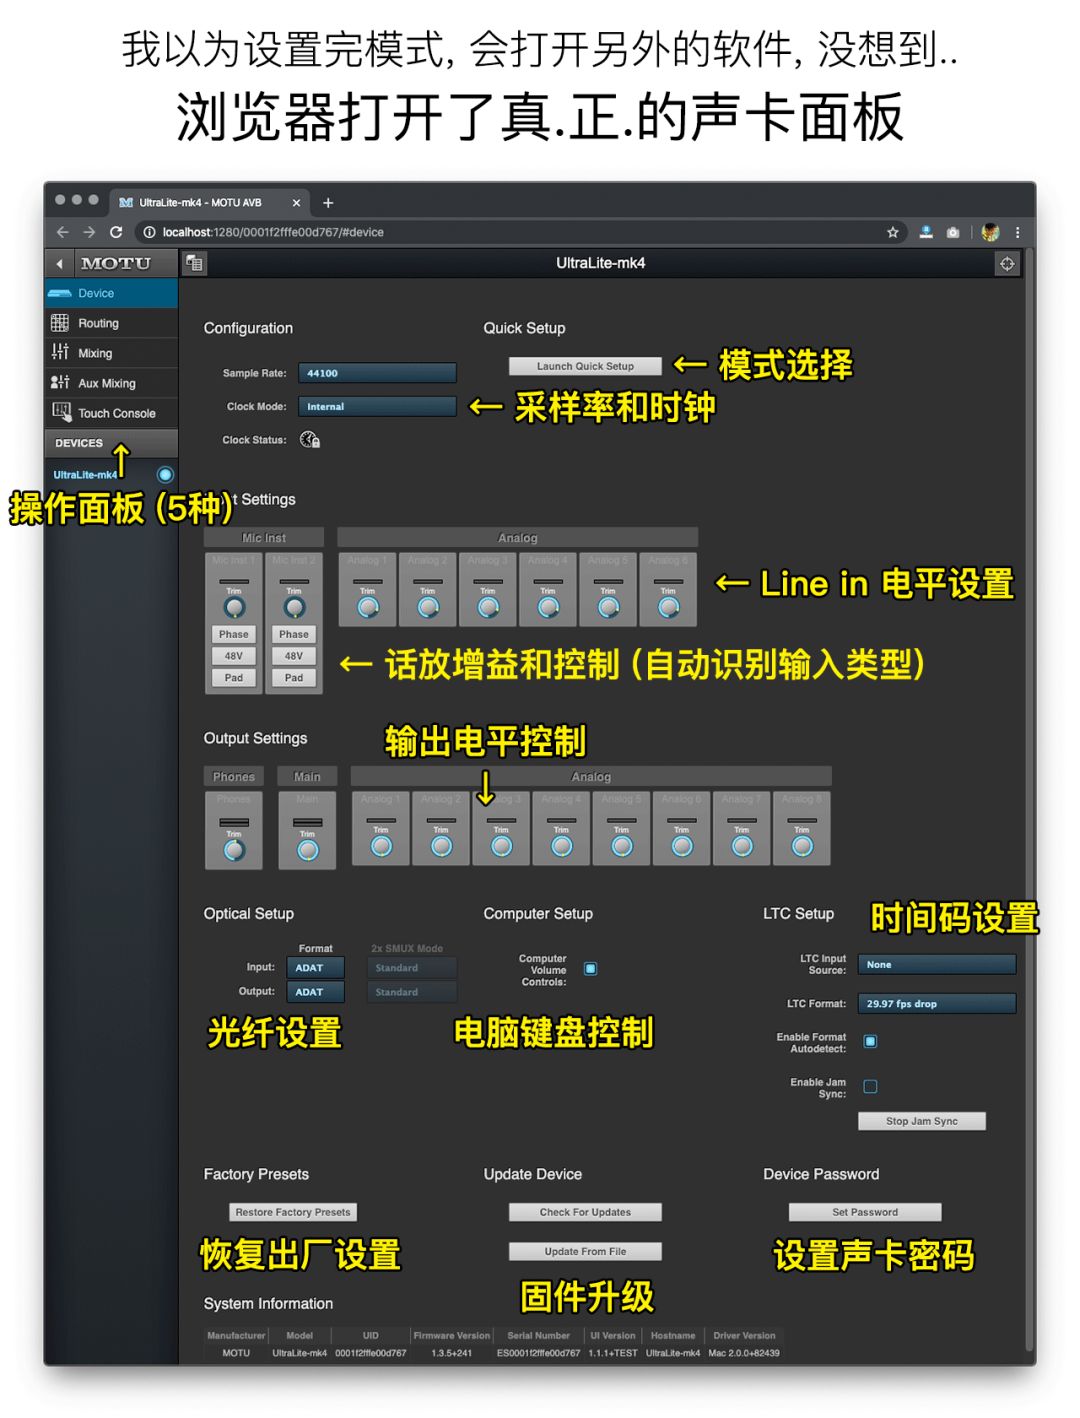Screen dimensions: 1080x1418
Task: Open the Output 2x SMUX Mode dropdown
Action: (x=412, y=992)
